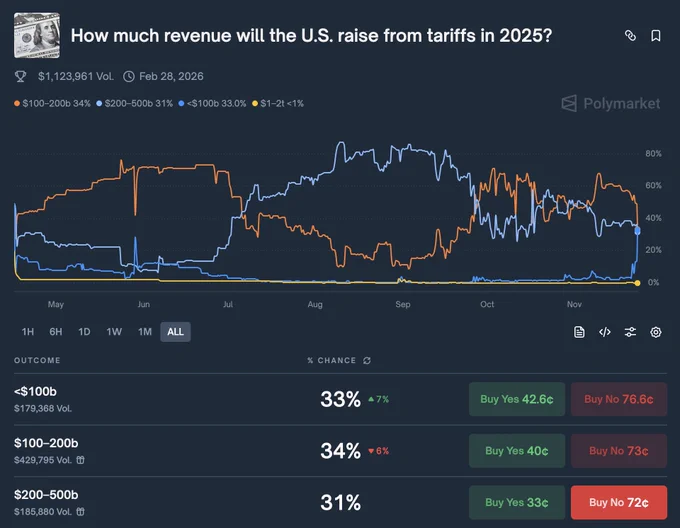680x528 pixels.
Task: Buy Yes at 42.6¢ for <$100b
Action: 517,399
